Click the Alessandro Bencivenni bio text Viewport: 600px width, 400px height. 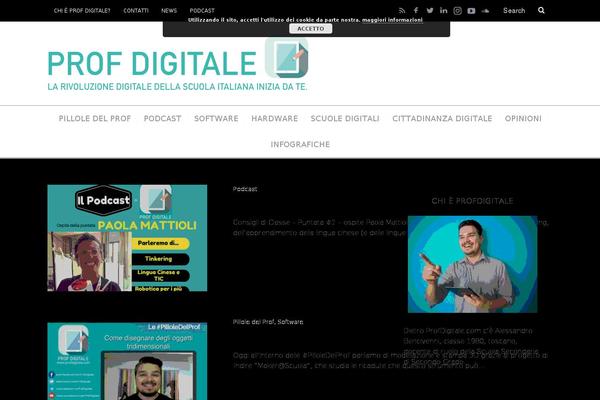pos(471,346)
